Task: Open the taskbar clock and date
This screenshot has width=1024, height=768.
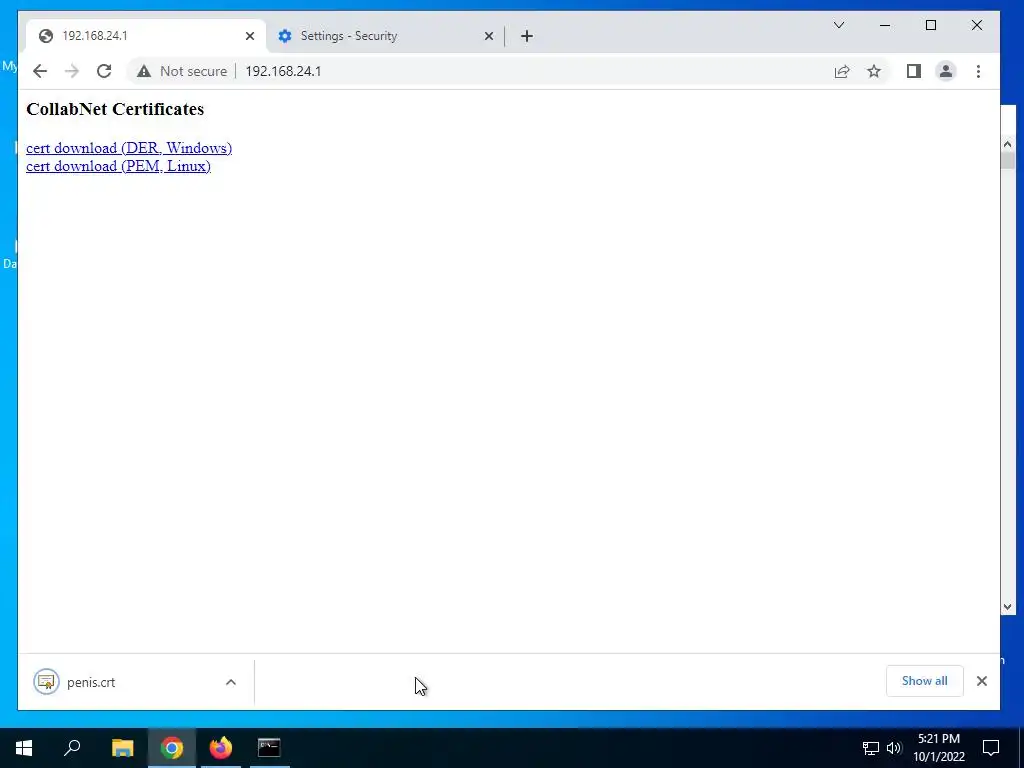Action: pyautogui.click(x=939, y=748)
